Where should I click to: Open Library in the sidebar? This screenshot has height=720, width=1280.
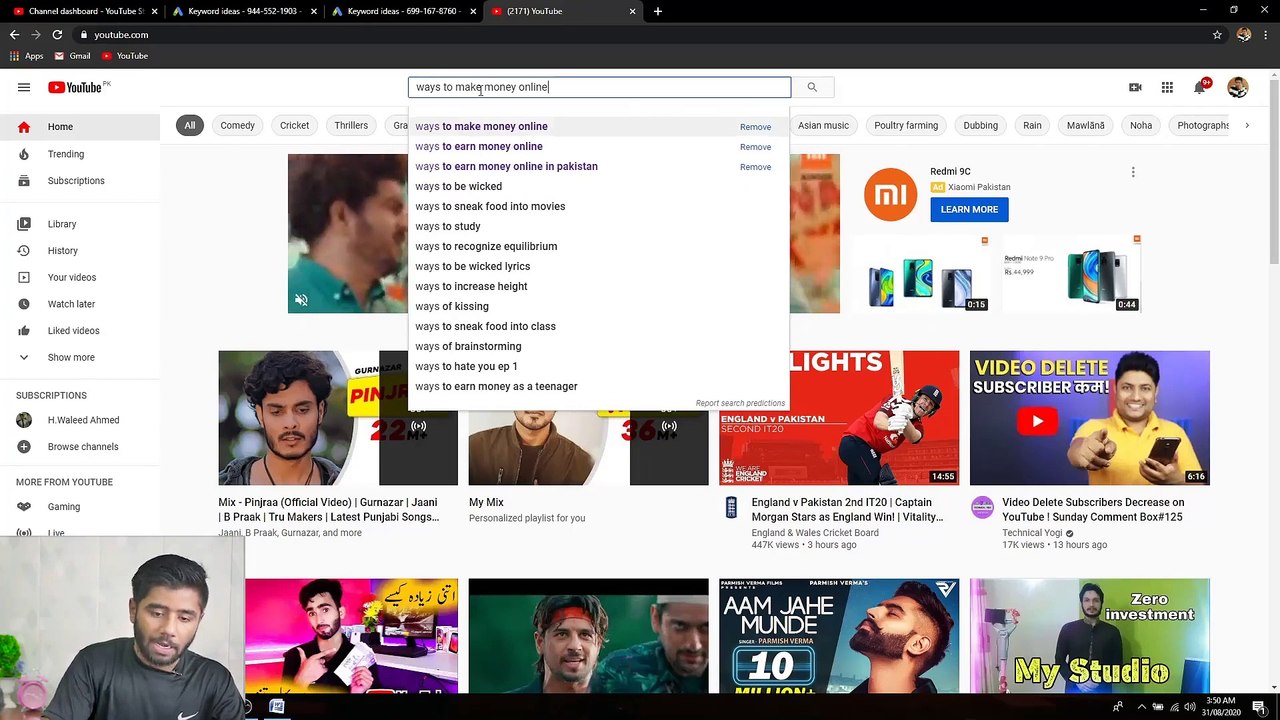[x=80, y=224]
